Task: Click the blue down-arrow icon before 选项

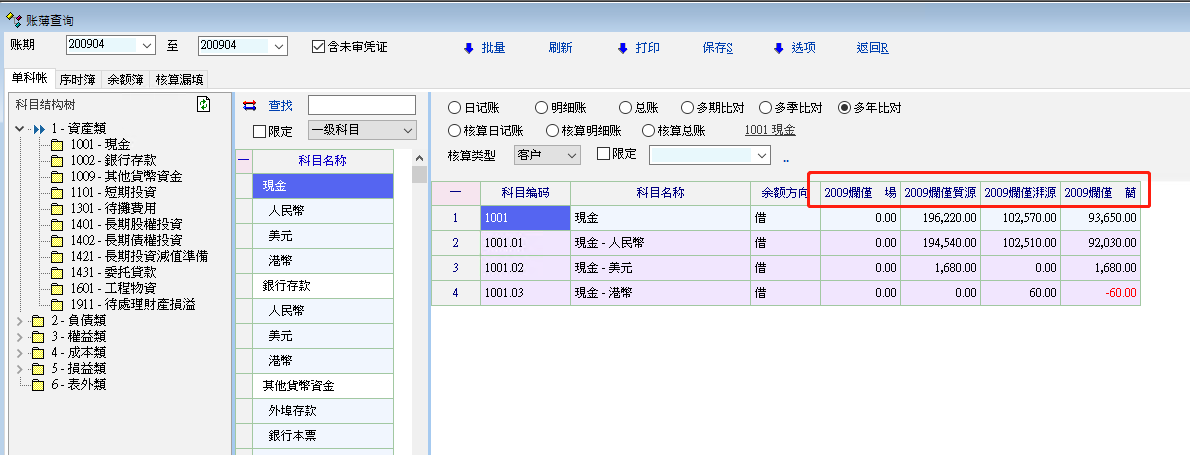Action: [x=778, y=48]
